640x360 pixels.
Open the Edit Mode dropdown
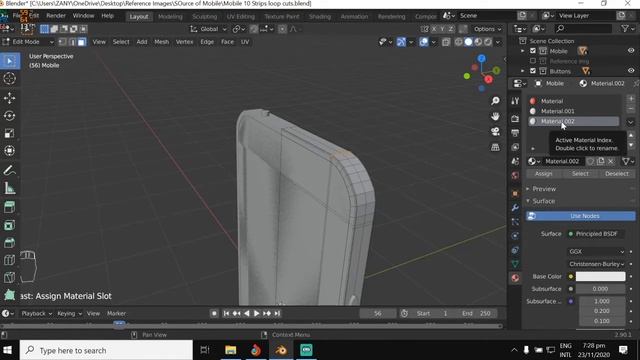[x=28, y=42]
